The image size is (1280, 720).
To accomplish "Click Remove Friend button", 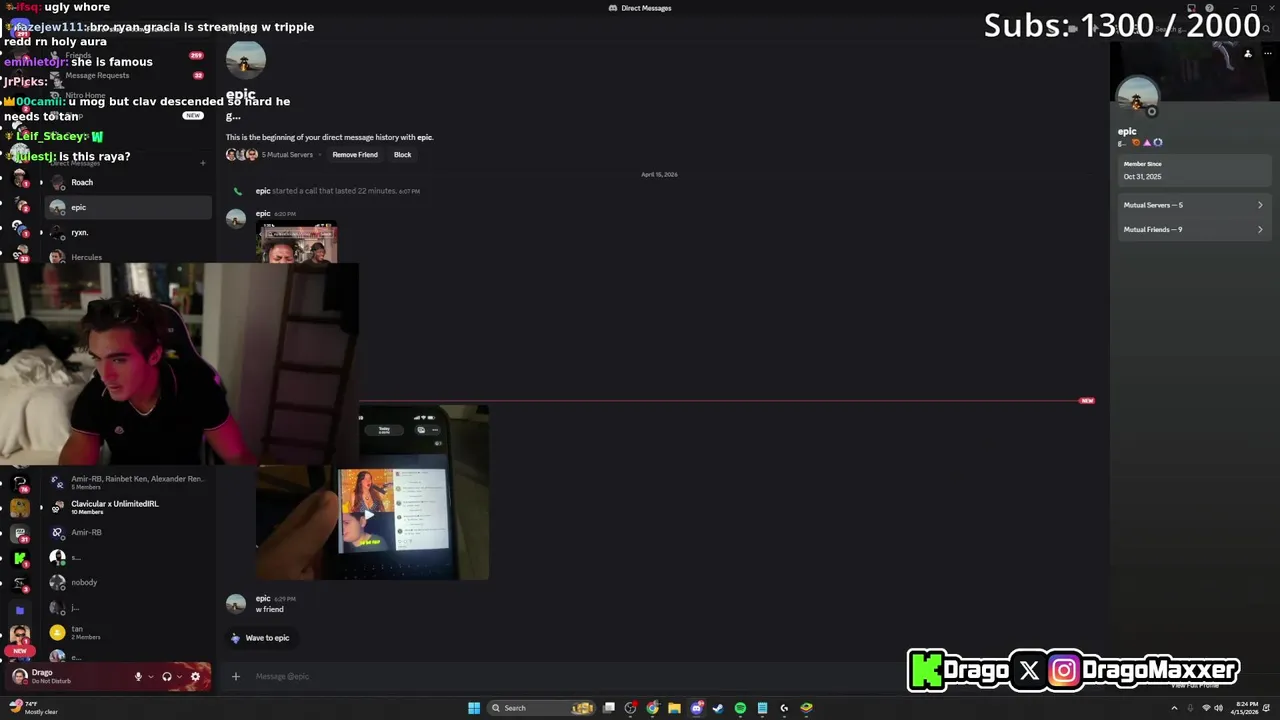I will pos(355,155).
